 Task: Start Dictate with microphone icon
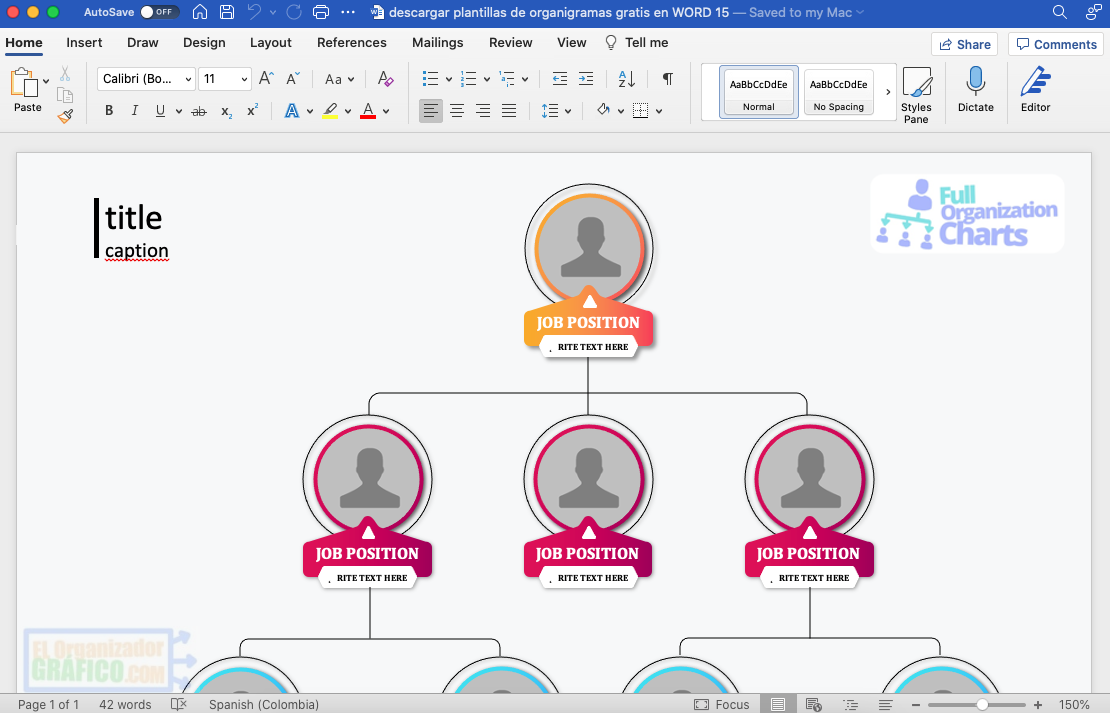[x=975, y=89]
